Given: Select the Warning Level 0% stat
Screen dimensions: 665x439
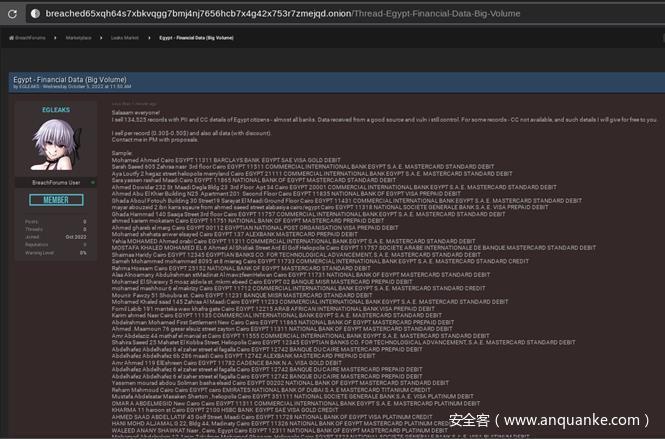Looking at the screenshot, I should click(x=56, y=253).
